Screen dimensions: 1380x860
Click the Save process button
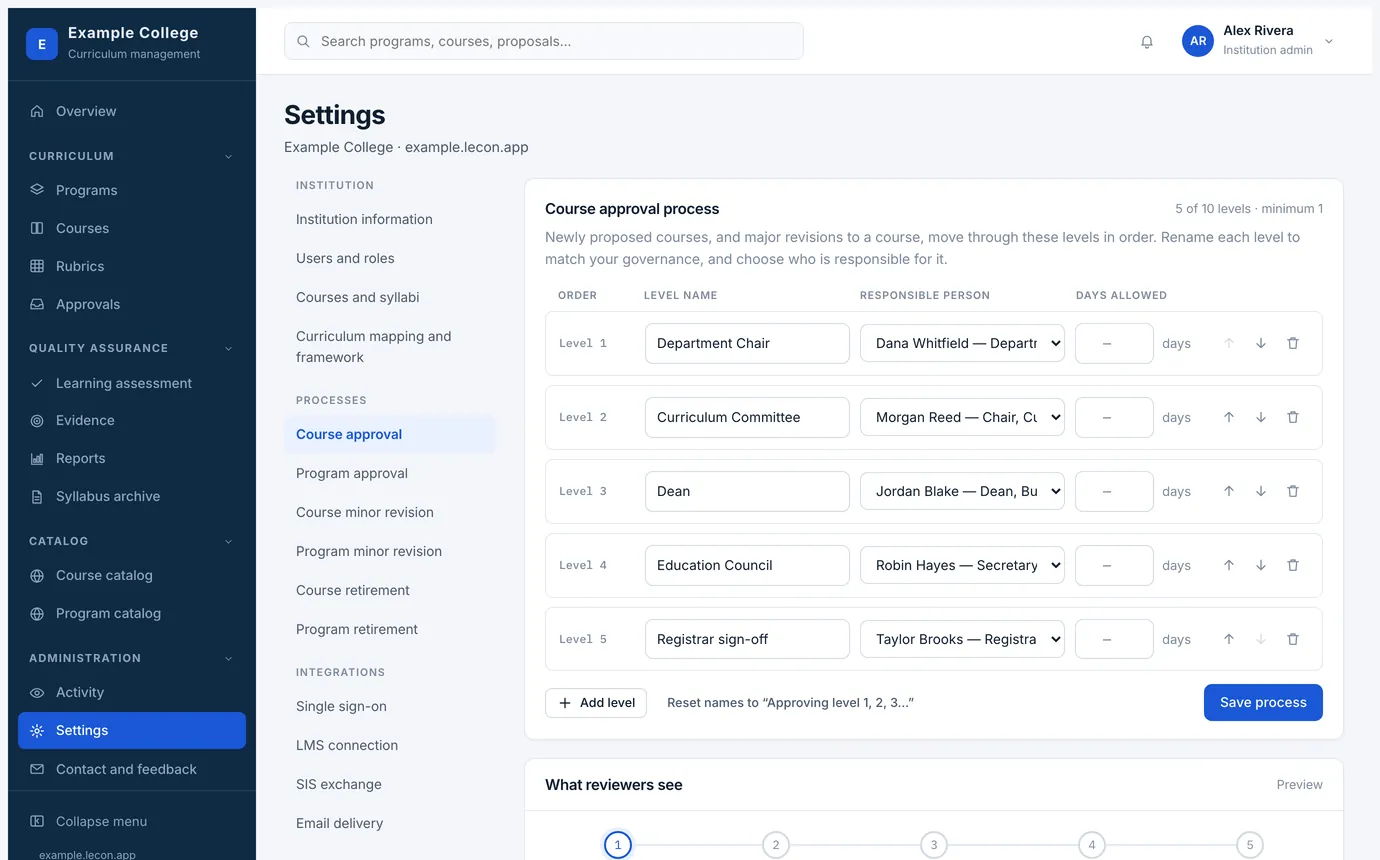(x=1263, y=702)
